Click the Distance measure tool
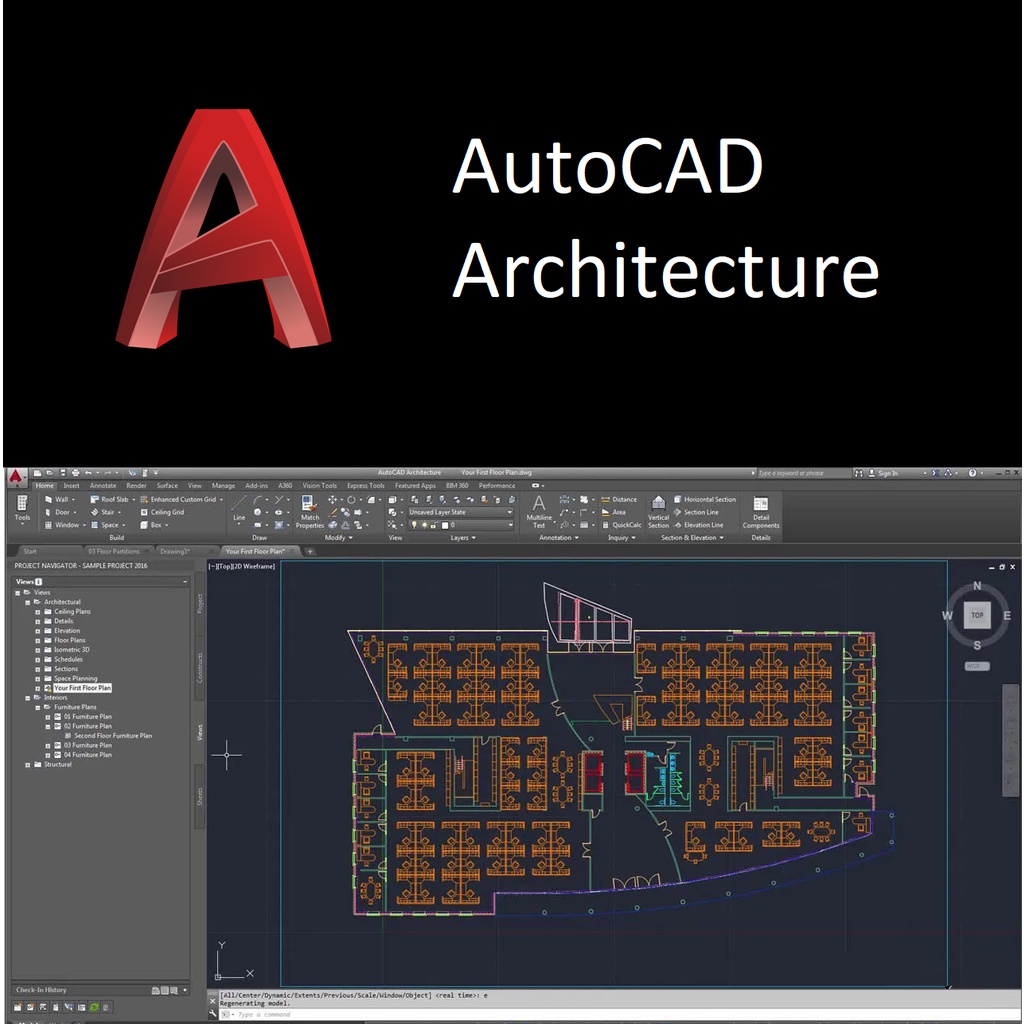The width and height of the screenshot is (1024, 1024). coord(623,499)
